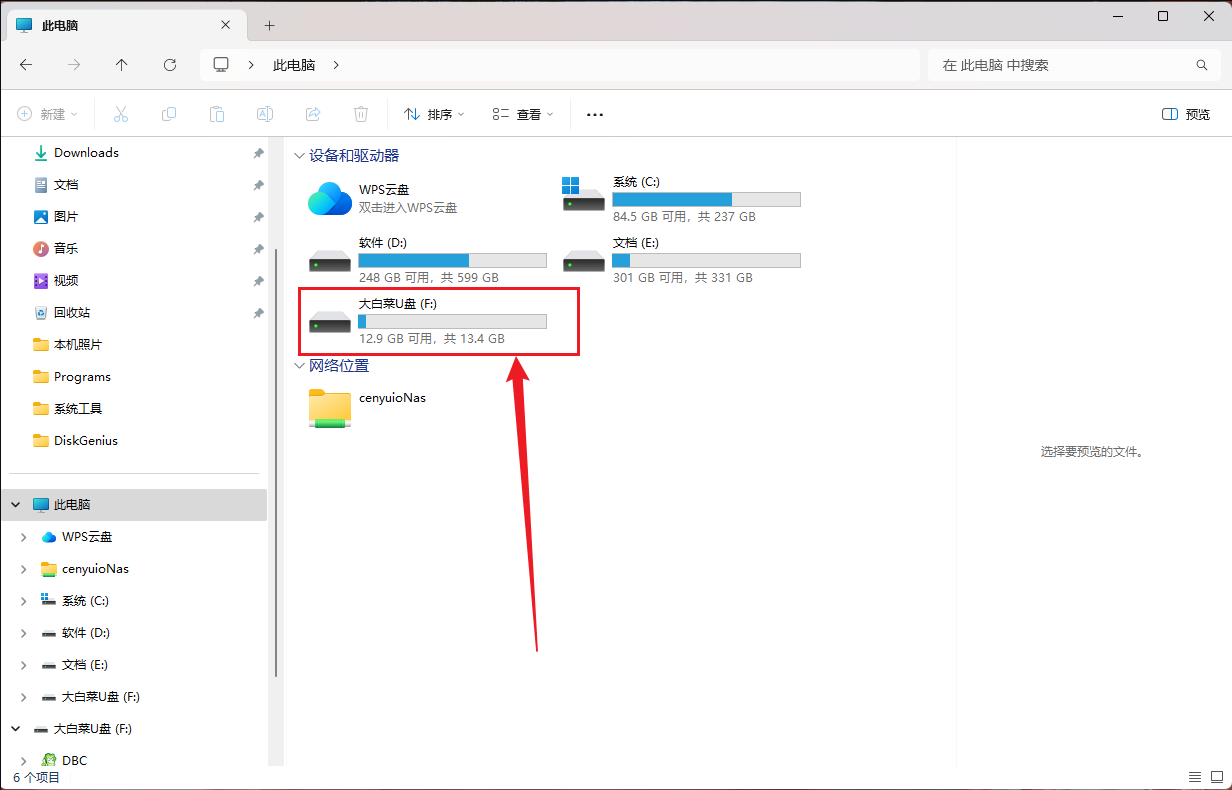Screen dimensions: 1232x790
Task: Click the Back navigation arrow
Action: tap(26, 65)
